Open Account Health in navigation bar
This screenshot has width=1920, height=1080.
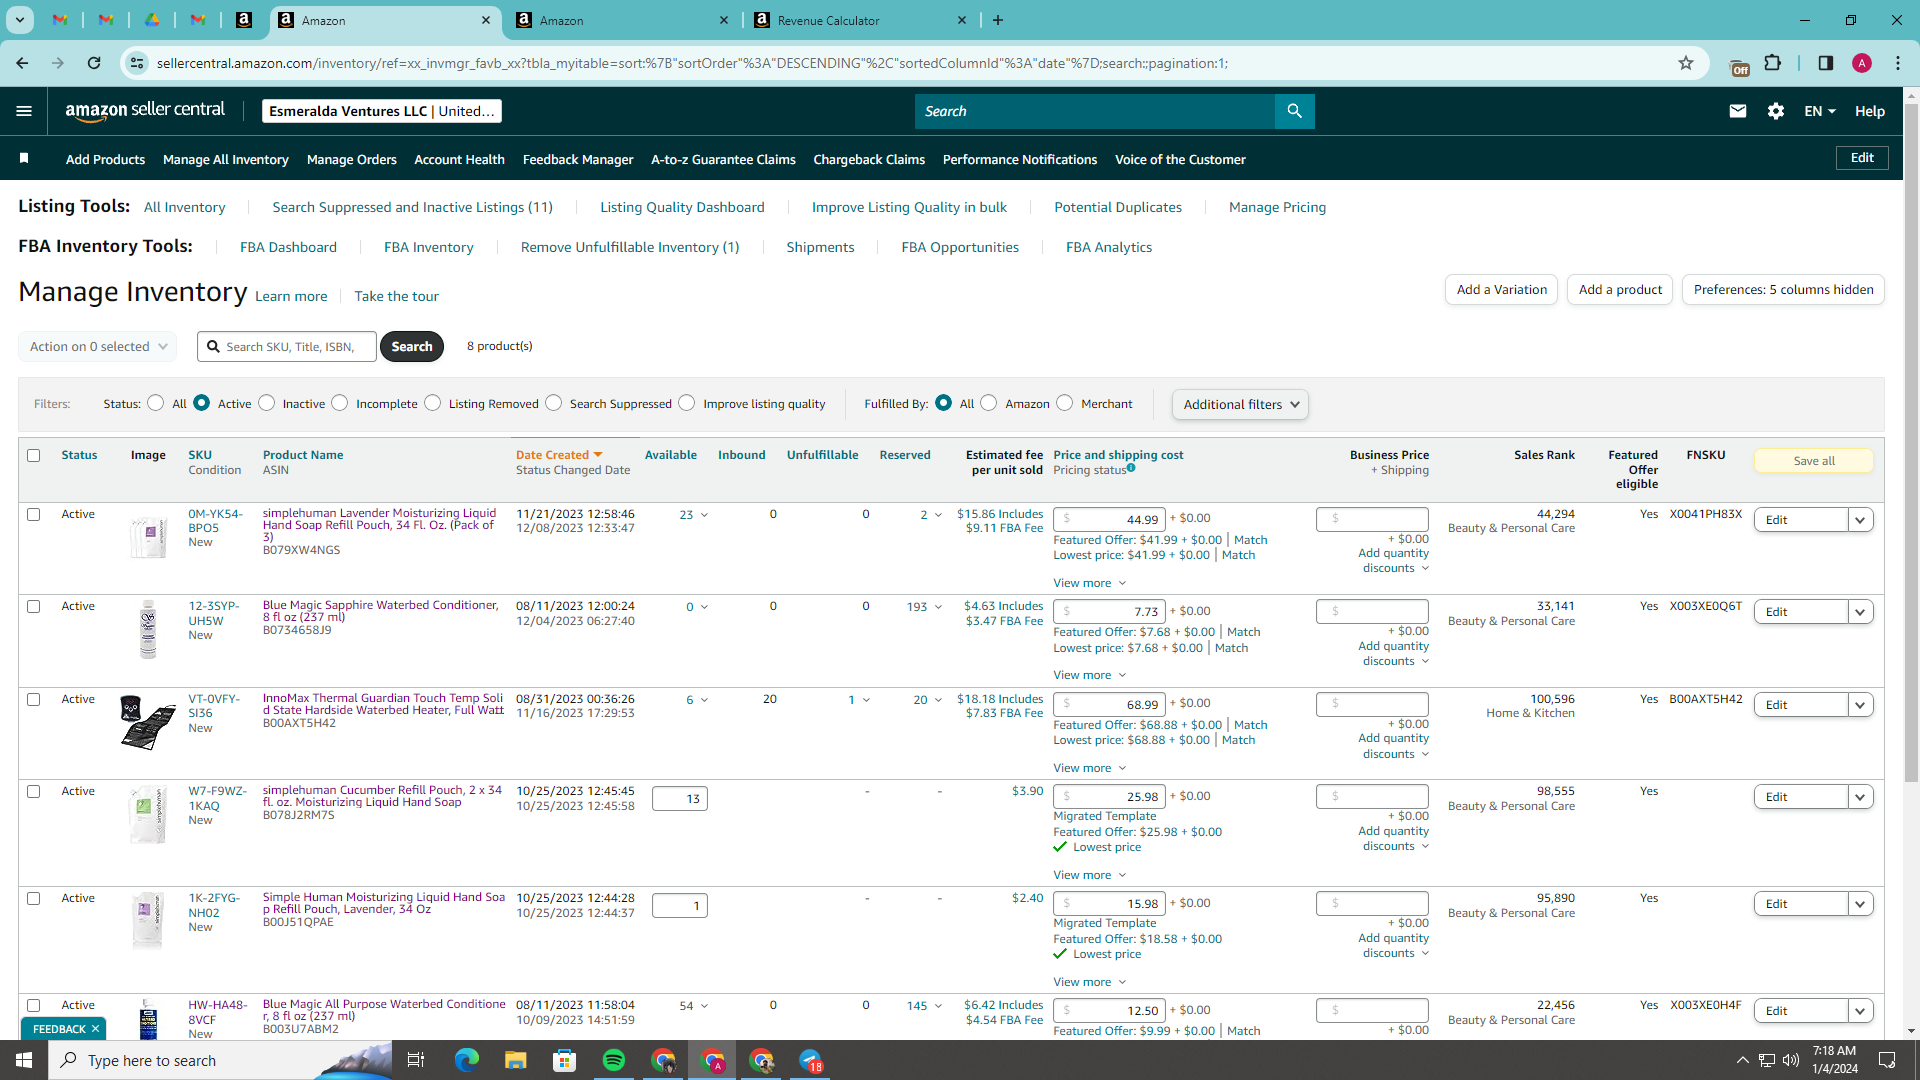pyautogui.click(x=459, y=159)
